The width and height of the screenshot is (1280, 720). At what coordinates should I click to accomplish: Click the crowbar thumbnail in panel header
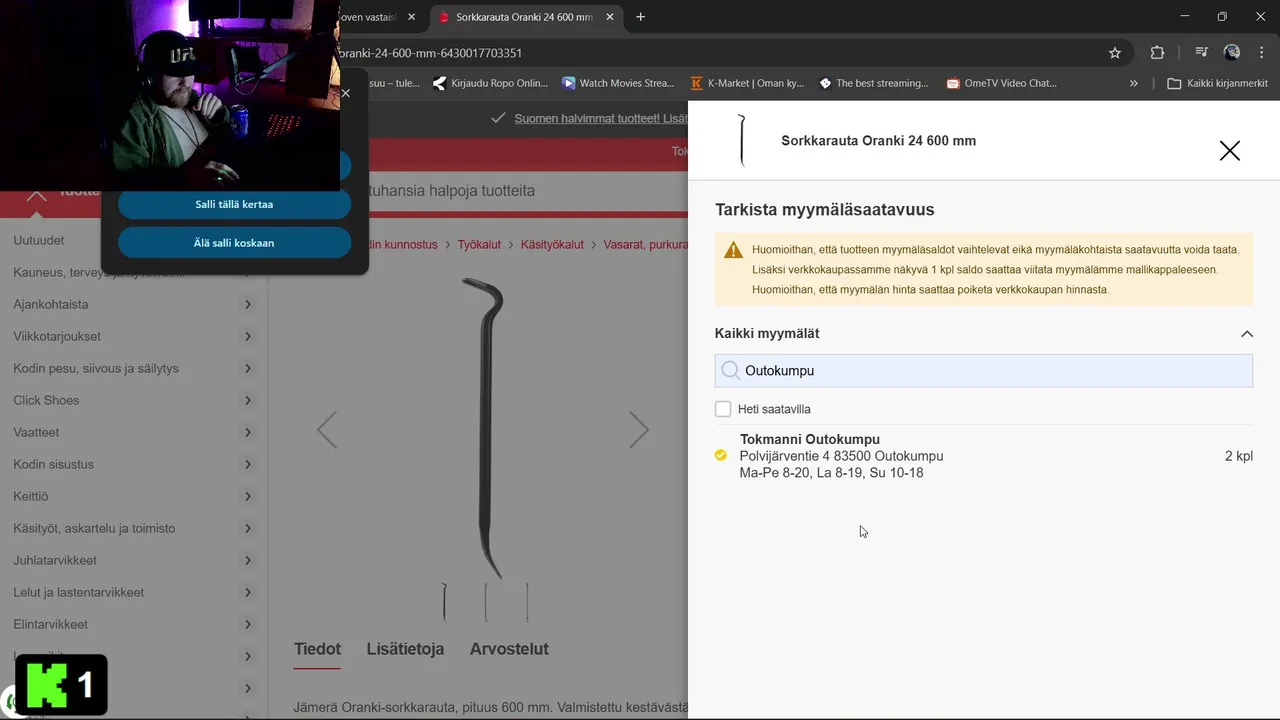point(741,141)
